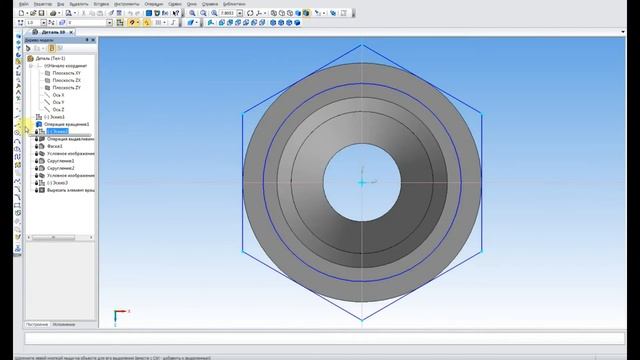Click the Print icon
640x360 pixels.
click(53, 13)
